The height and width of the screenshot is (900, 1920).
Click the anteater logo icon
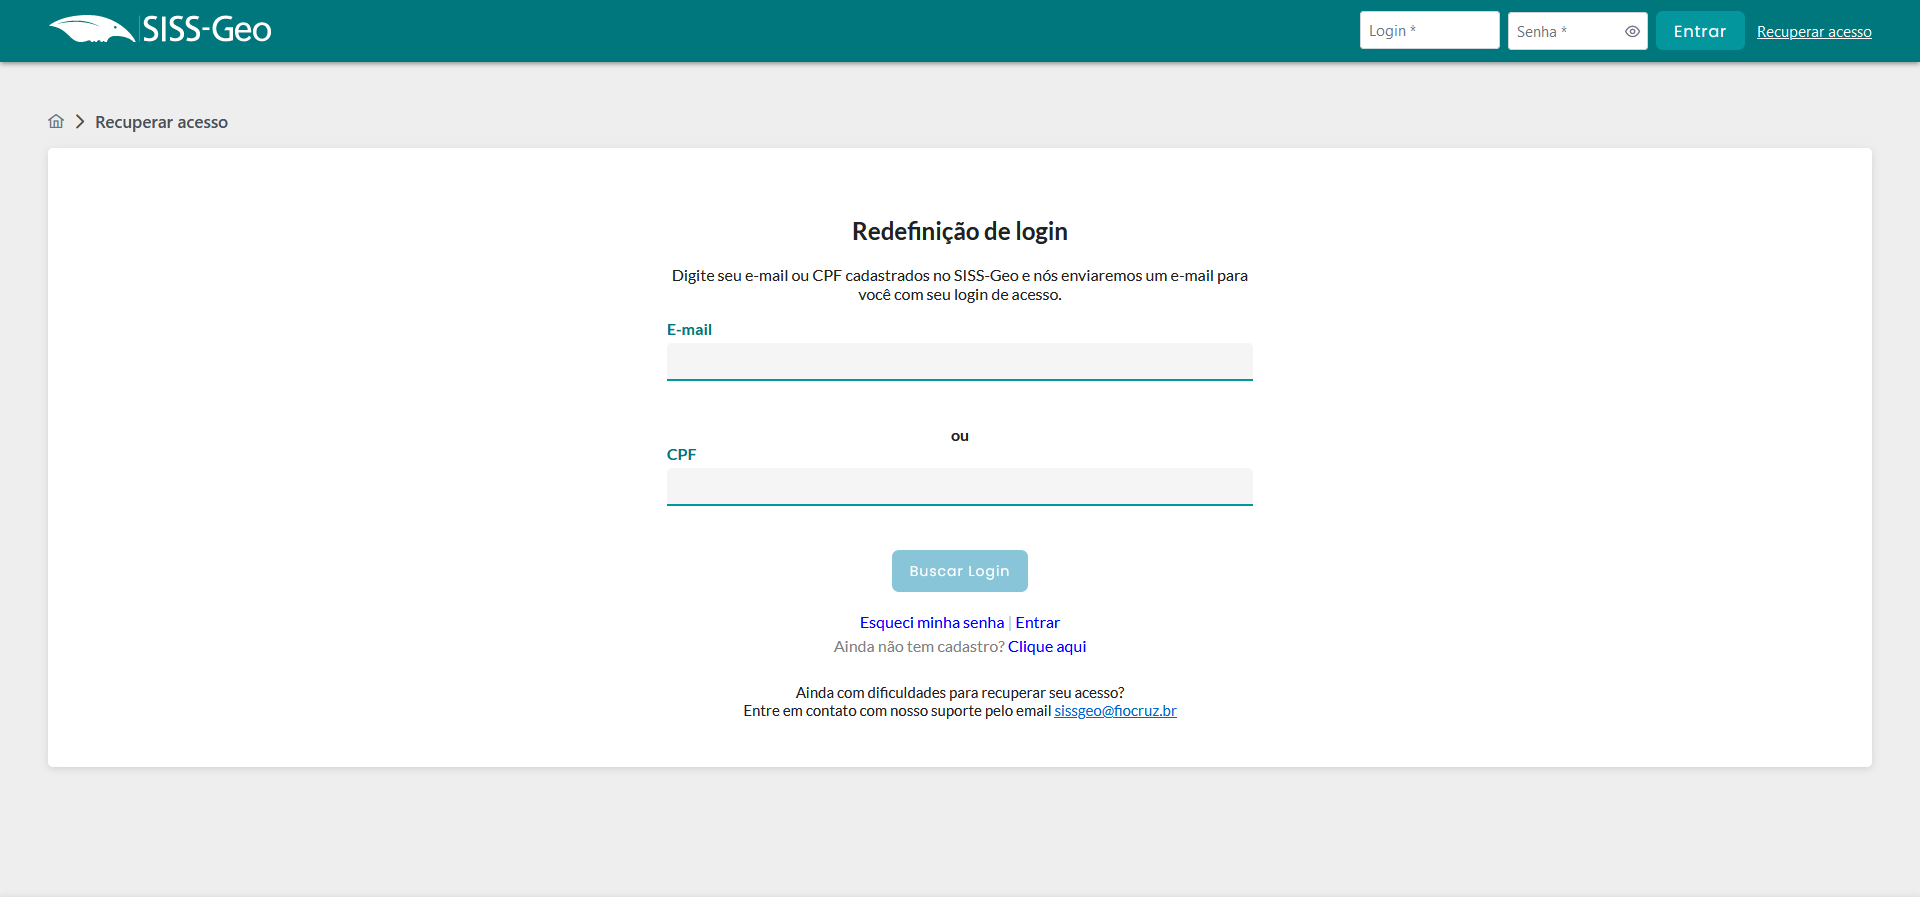click(91, 30)
